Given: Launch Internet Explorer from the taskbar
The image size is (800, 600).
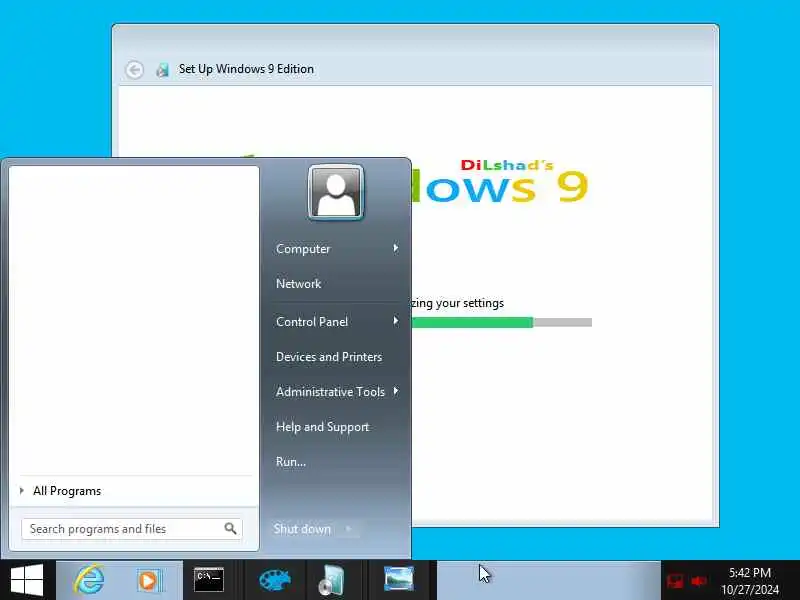Looking at the screenshot, I should [89, 580].
